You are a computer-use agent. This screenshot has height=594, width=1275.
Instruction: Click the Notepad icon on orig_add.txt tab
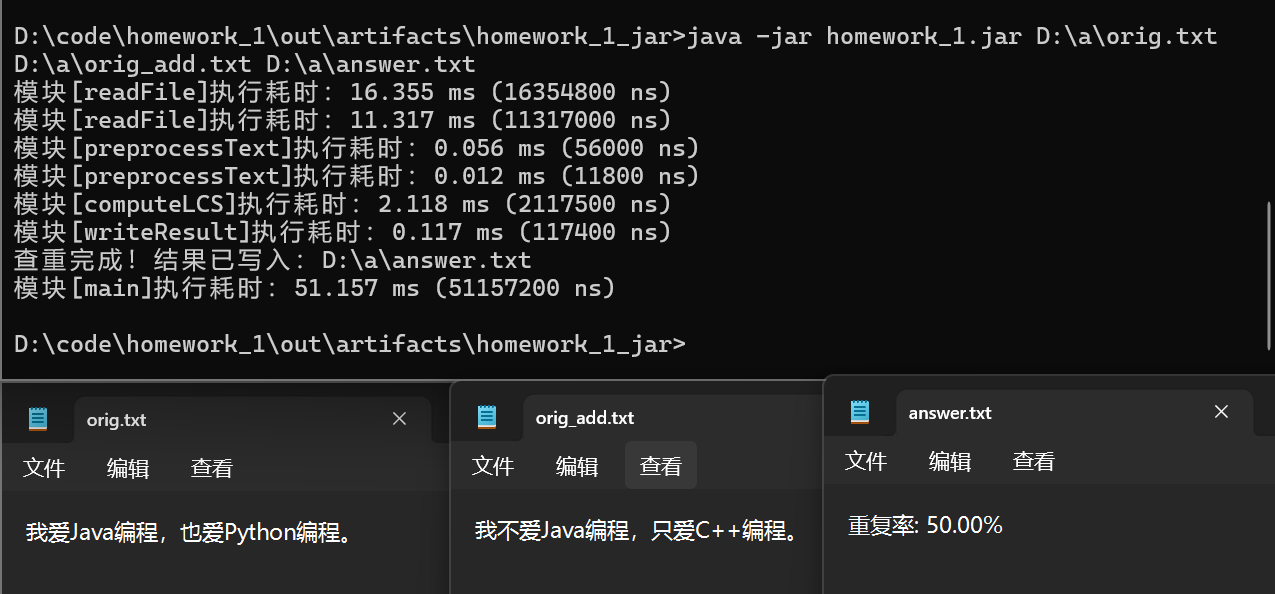click(487, 417)
